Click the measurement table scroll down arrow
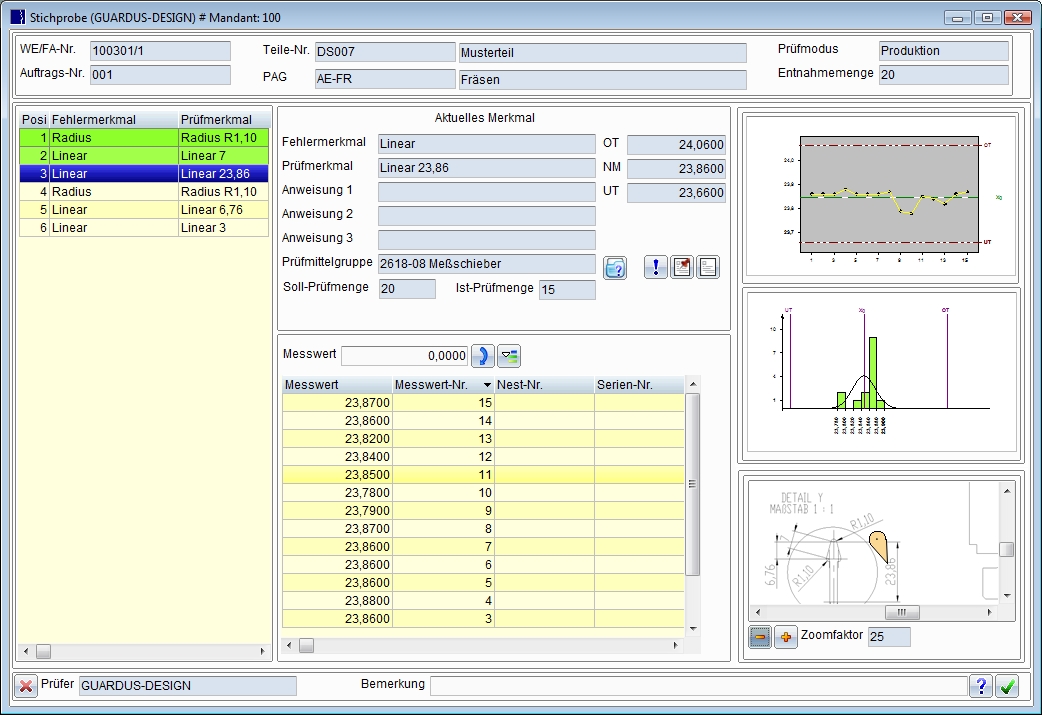This screenshot has height=715, width=1042. 694,627
